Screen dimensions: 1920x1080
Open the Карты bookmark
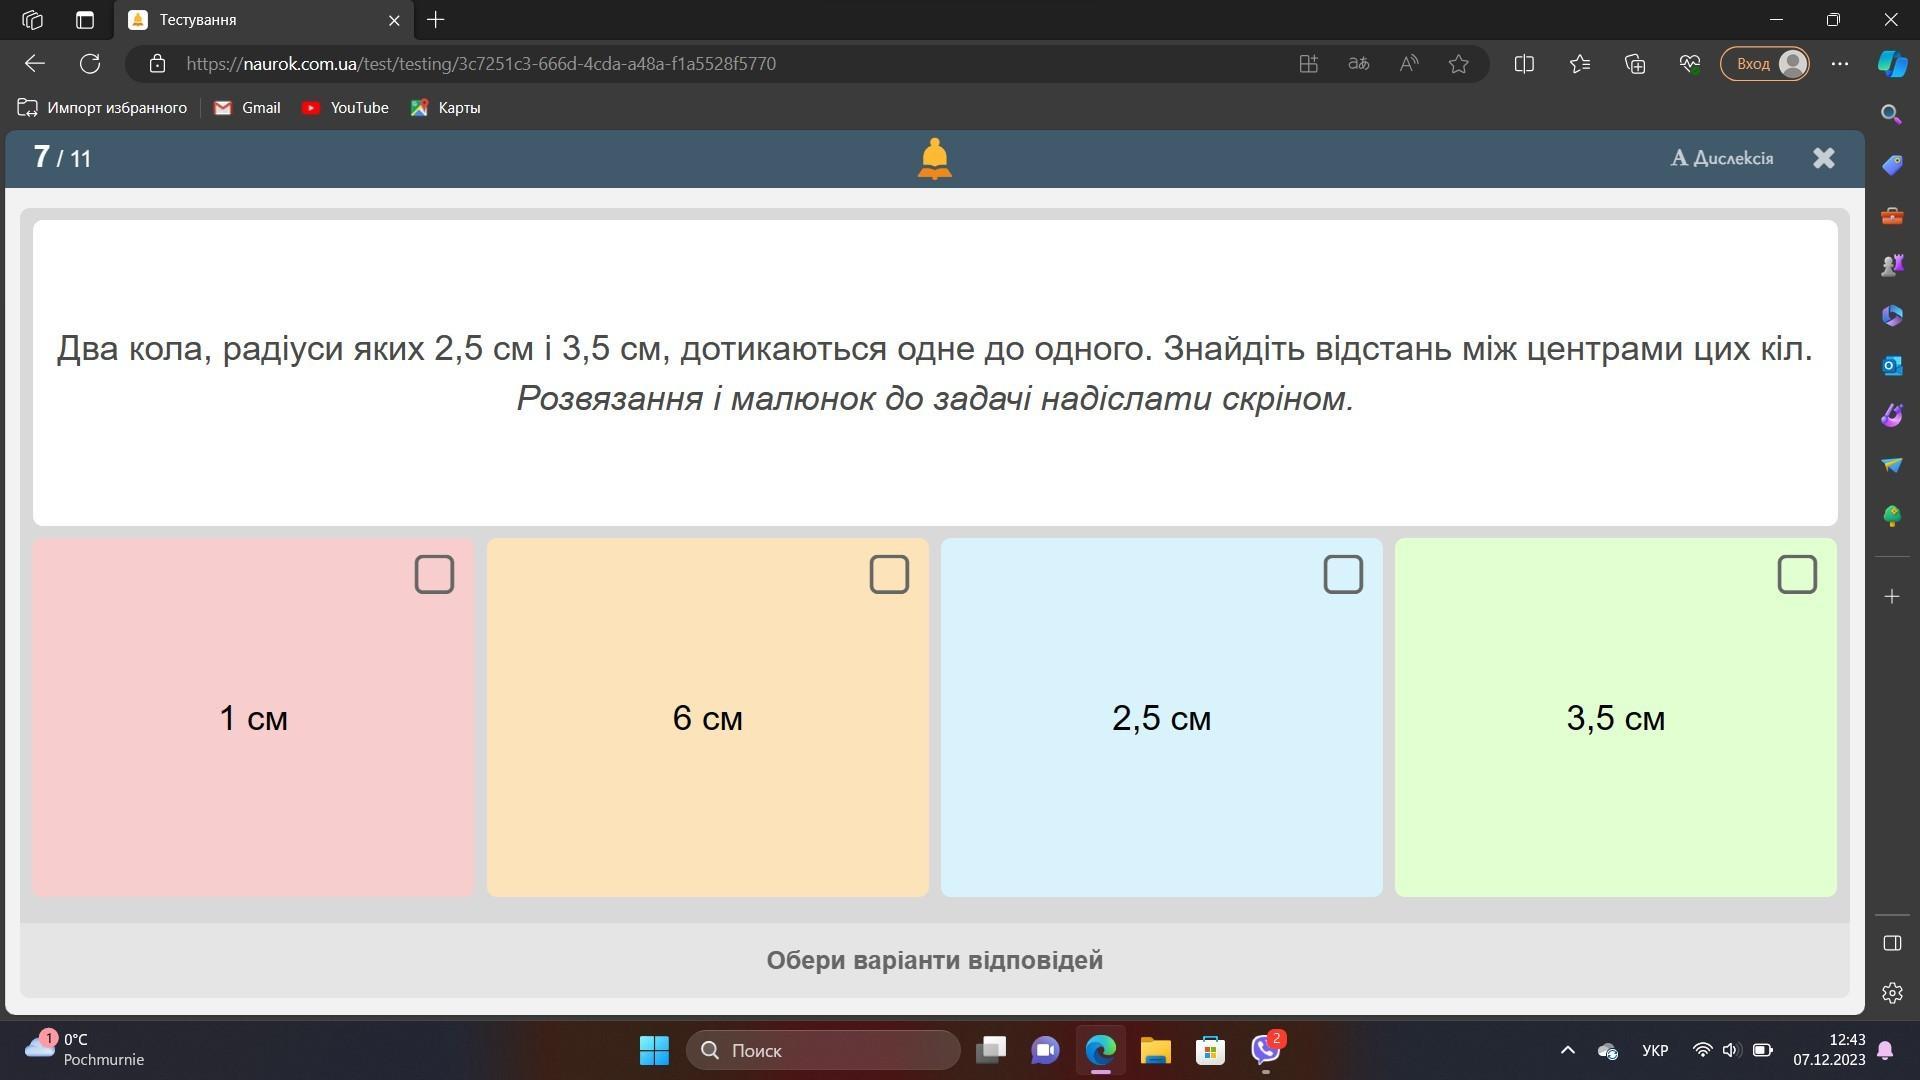click(x=445, y=108)
